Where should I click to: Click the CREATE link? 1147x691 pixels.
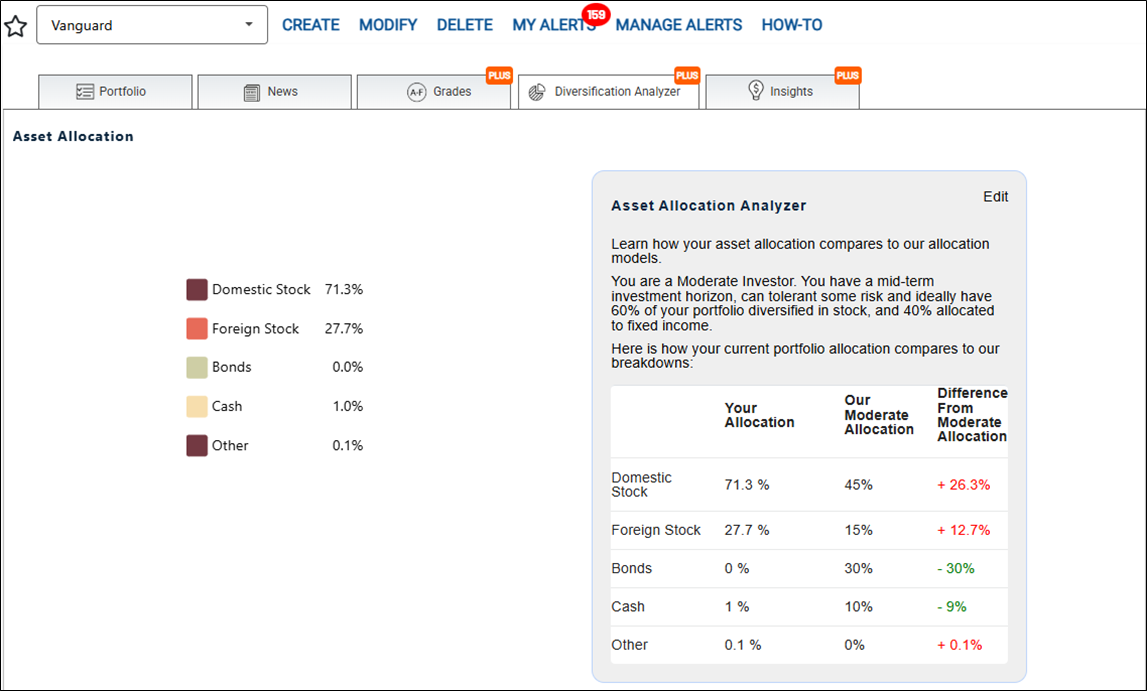(x=311, y=25)
